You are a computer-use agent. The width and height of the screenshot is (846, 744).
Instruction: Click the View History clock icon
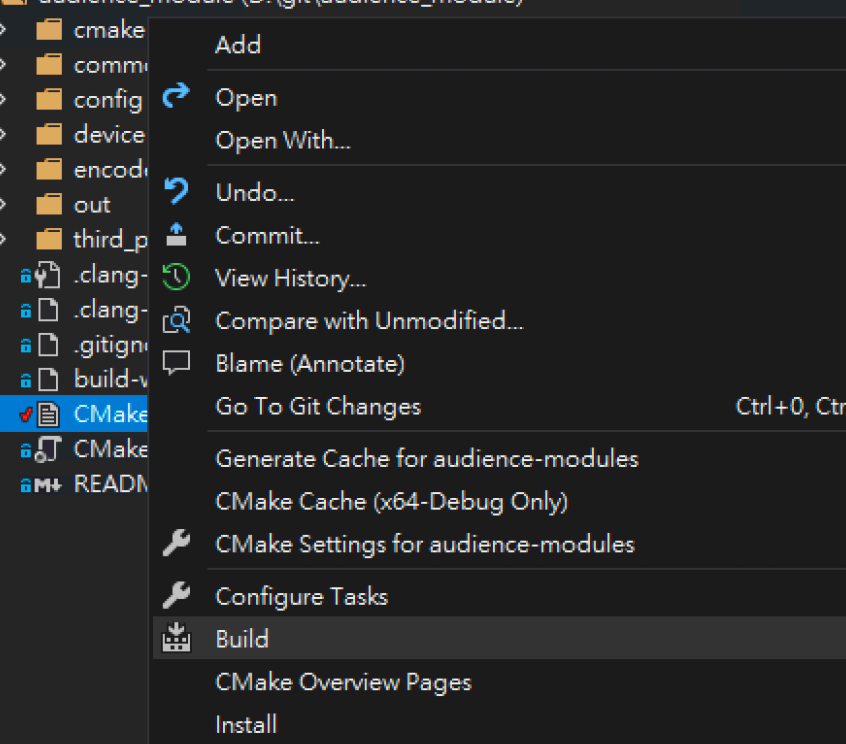(177, 278)
